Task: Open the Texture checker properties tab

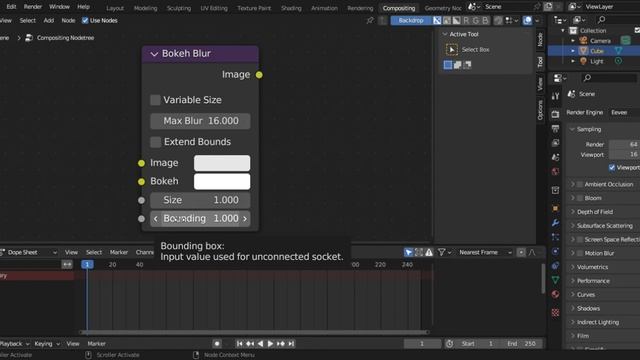Action: 555,313
